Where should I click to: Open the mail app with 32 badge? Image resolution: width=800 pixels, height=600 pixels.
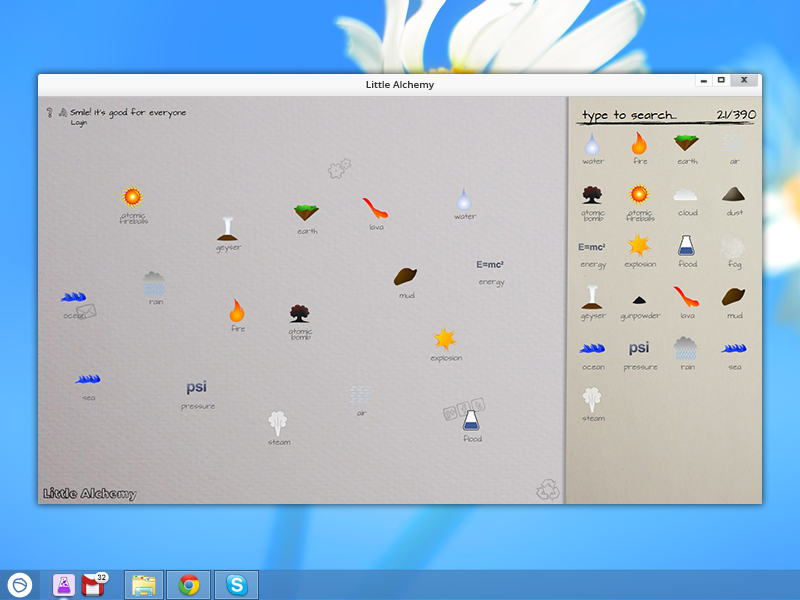click(x=93, y=585)
